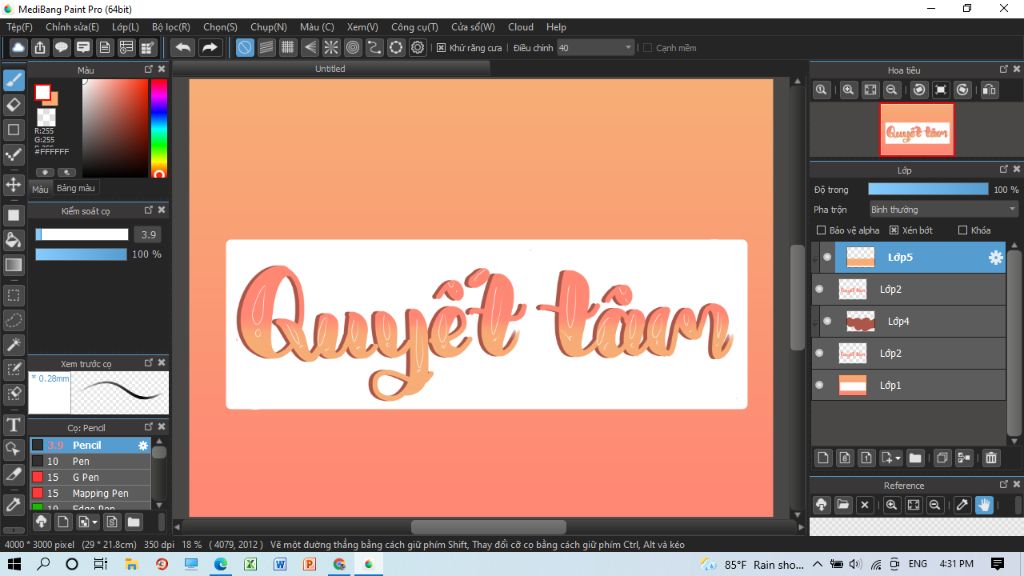This screenshot has height=576, width=1024.
Task: Select the Gradient tool
Action: [14, 264]
